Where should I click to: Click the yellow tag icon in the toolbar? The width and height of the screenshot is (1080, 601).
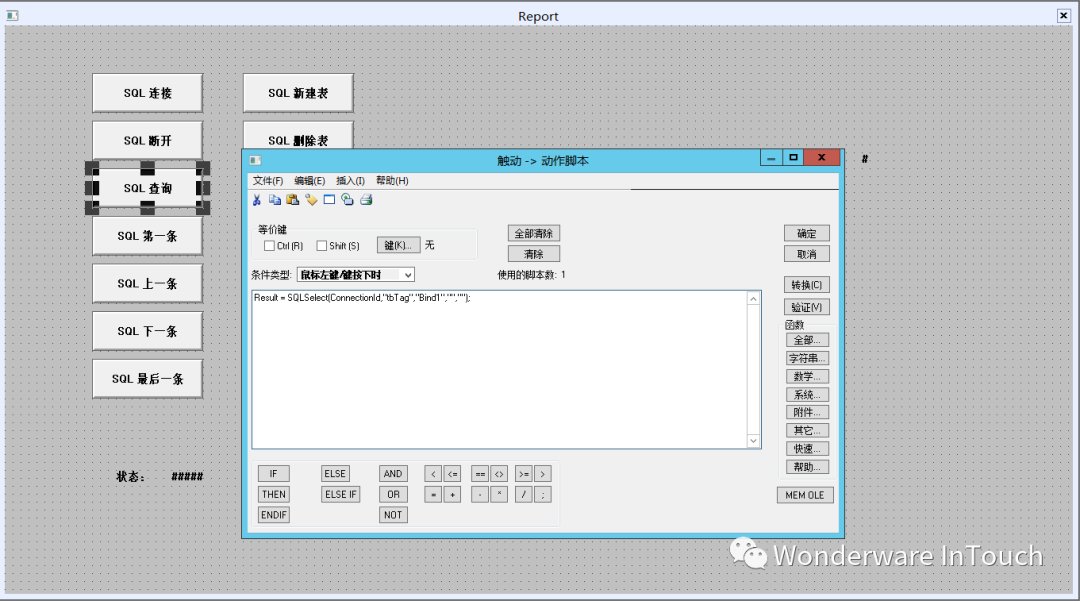[x=311, y=200]
